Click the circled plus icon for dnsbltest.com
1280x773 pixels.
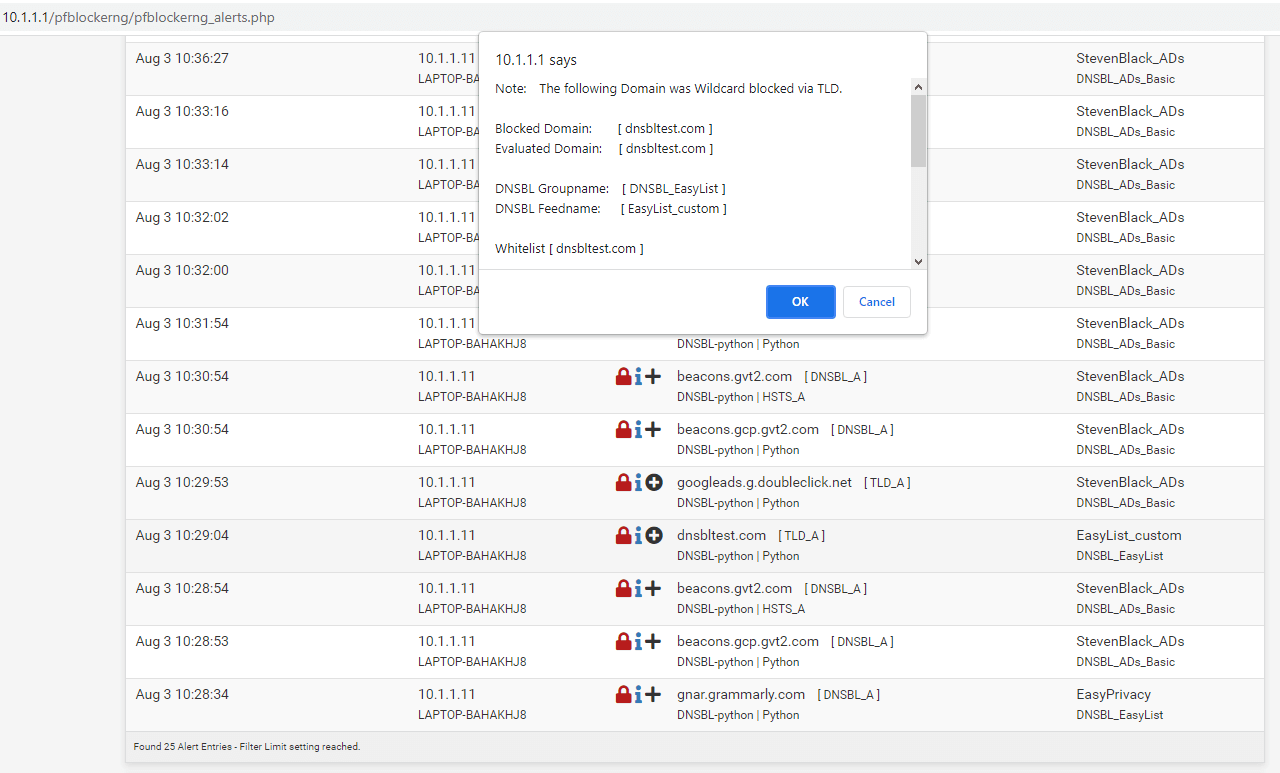click(x=654, y=535)
